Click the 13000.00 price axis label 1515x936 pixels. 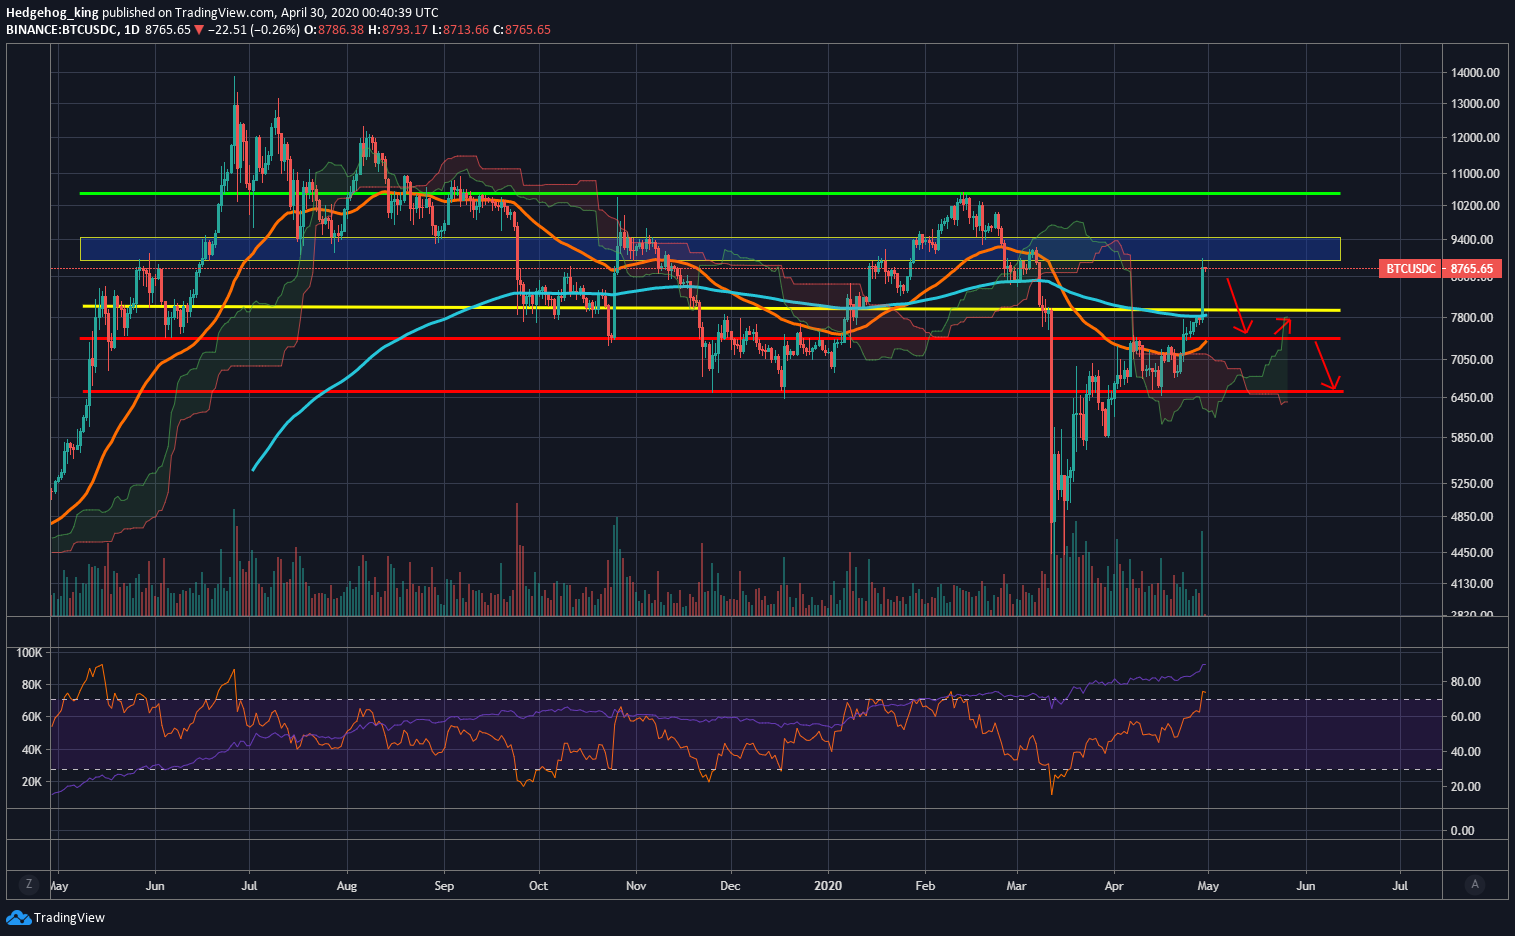[1475, 104]
